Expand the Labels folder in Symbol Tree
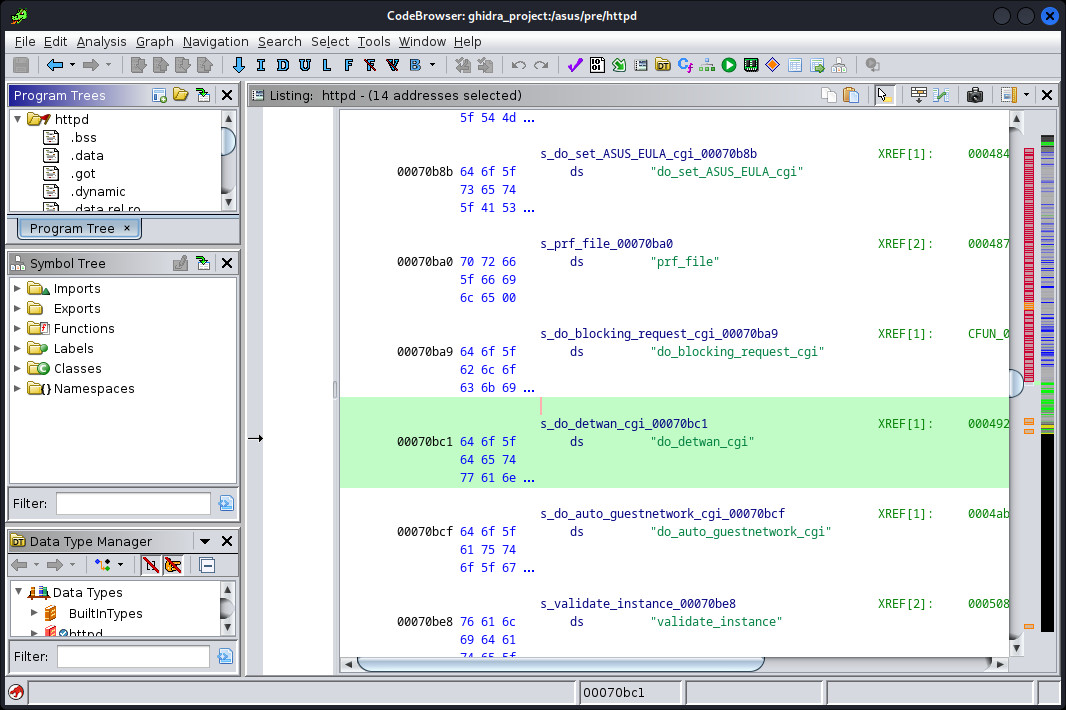1066x710 pixels. pos(18,348)
